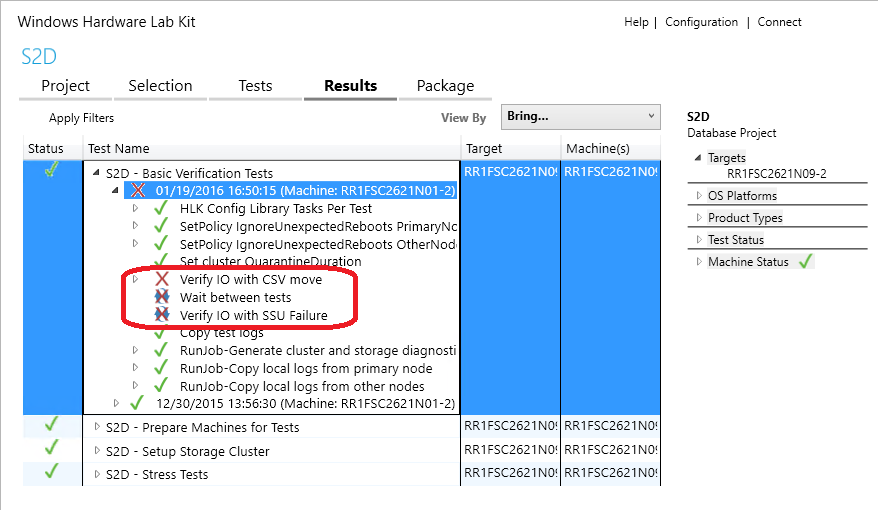Click the Status column header
This screenshot has width=878, height=510.
[46, 149]
